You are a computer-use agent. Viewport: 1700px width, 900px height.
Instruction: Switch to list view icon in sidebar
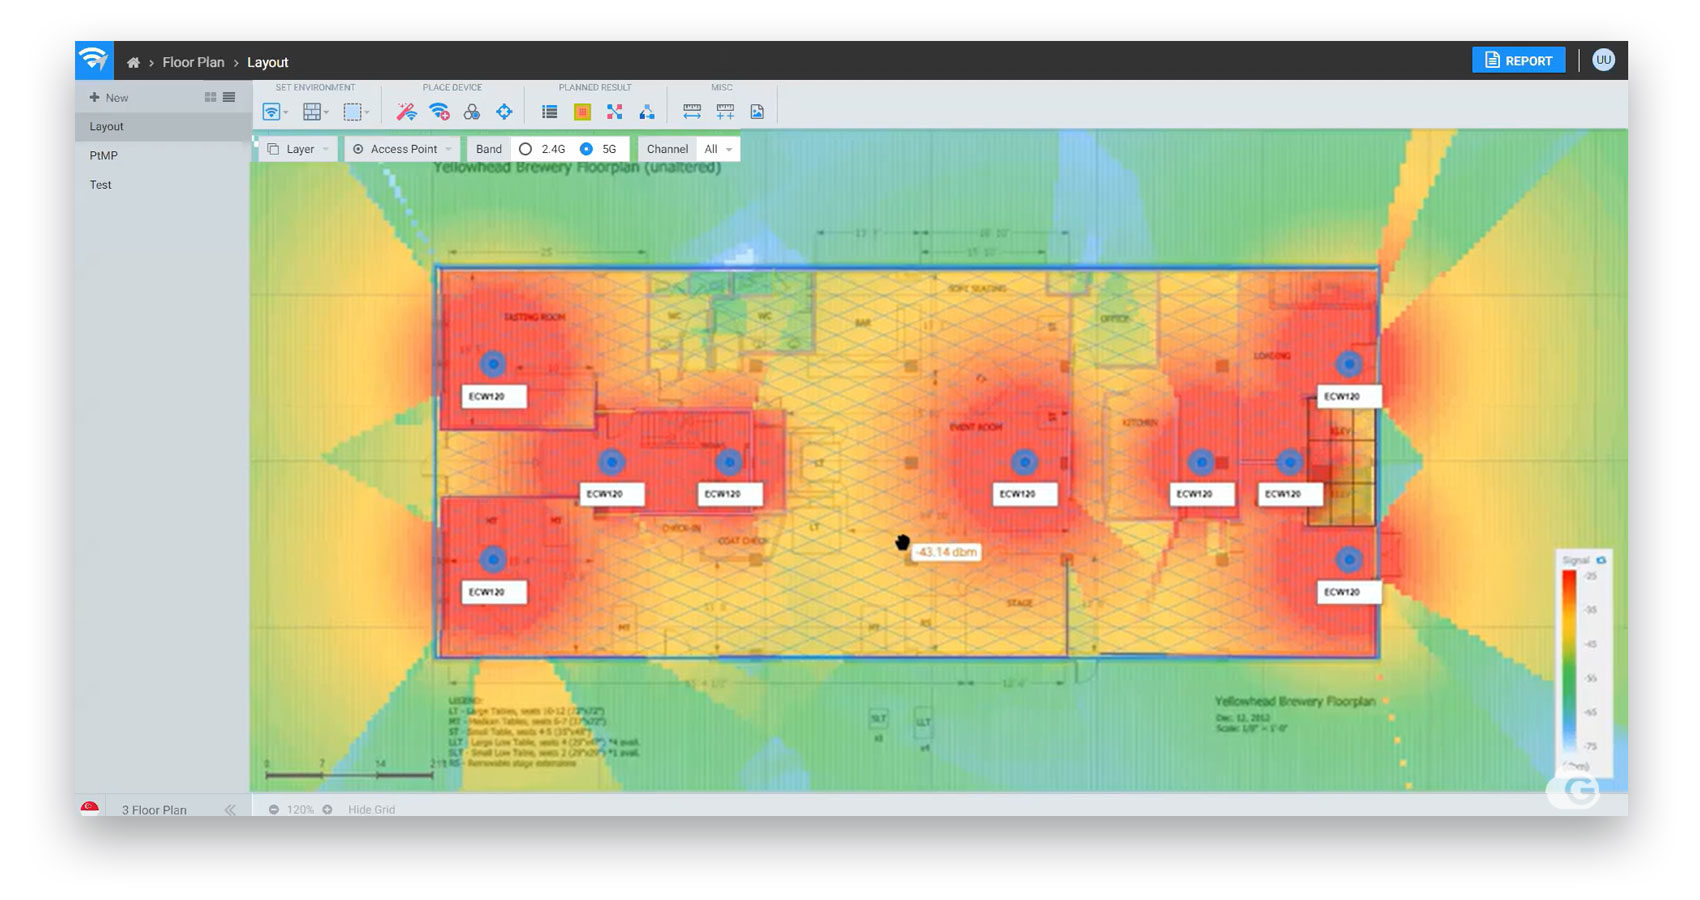pyautogui.click(x=229, y=97)
